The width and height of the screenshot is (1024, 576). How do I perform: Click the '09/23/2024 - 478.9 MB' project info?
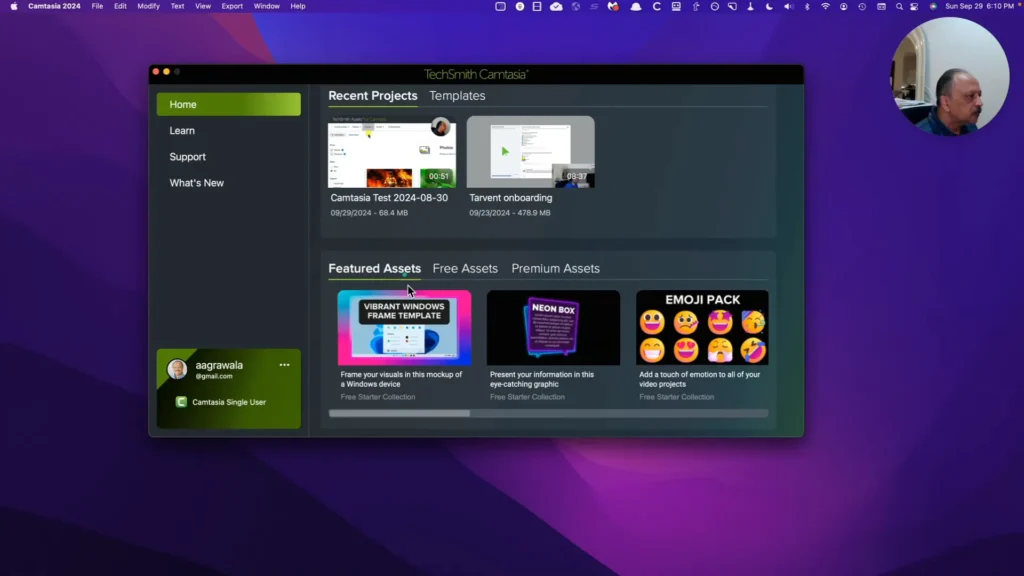tap(509, 213)
